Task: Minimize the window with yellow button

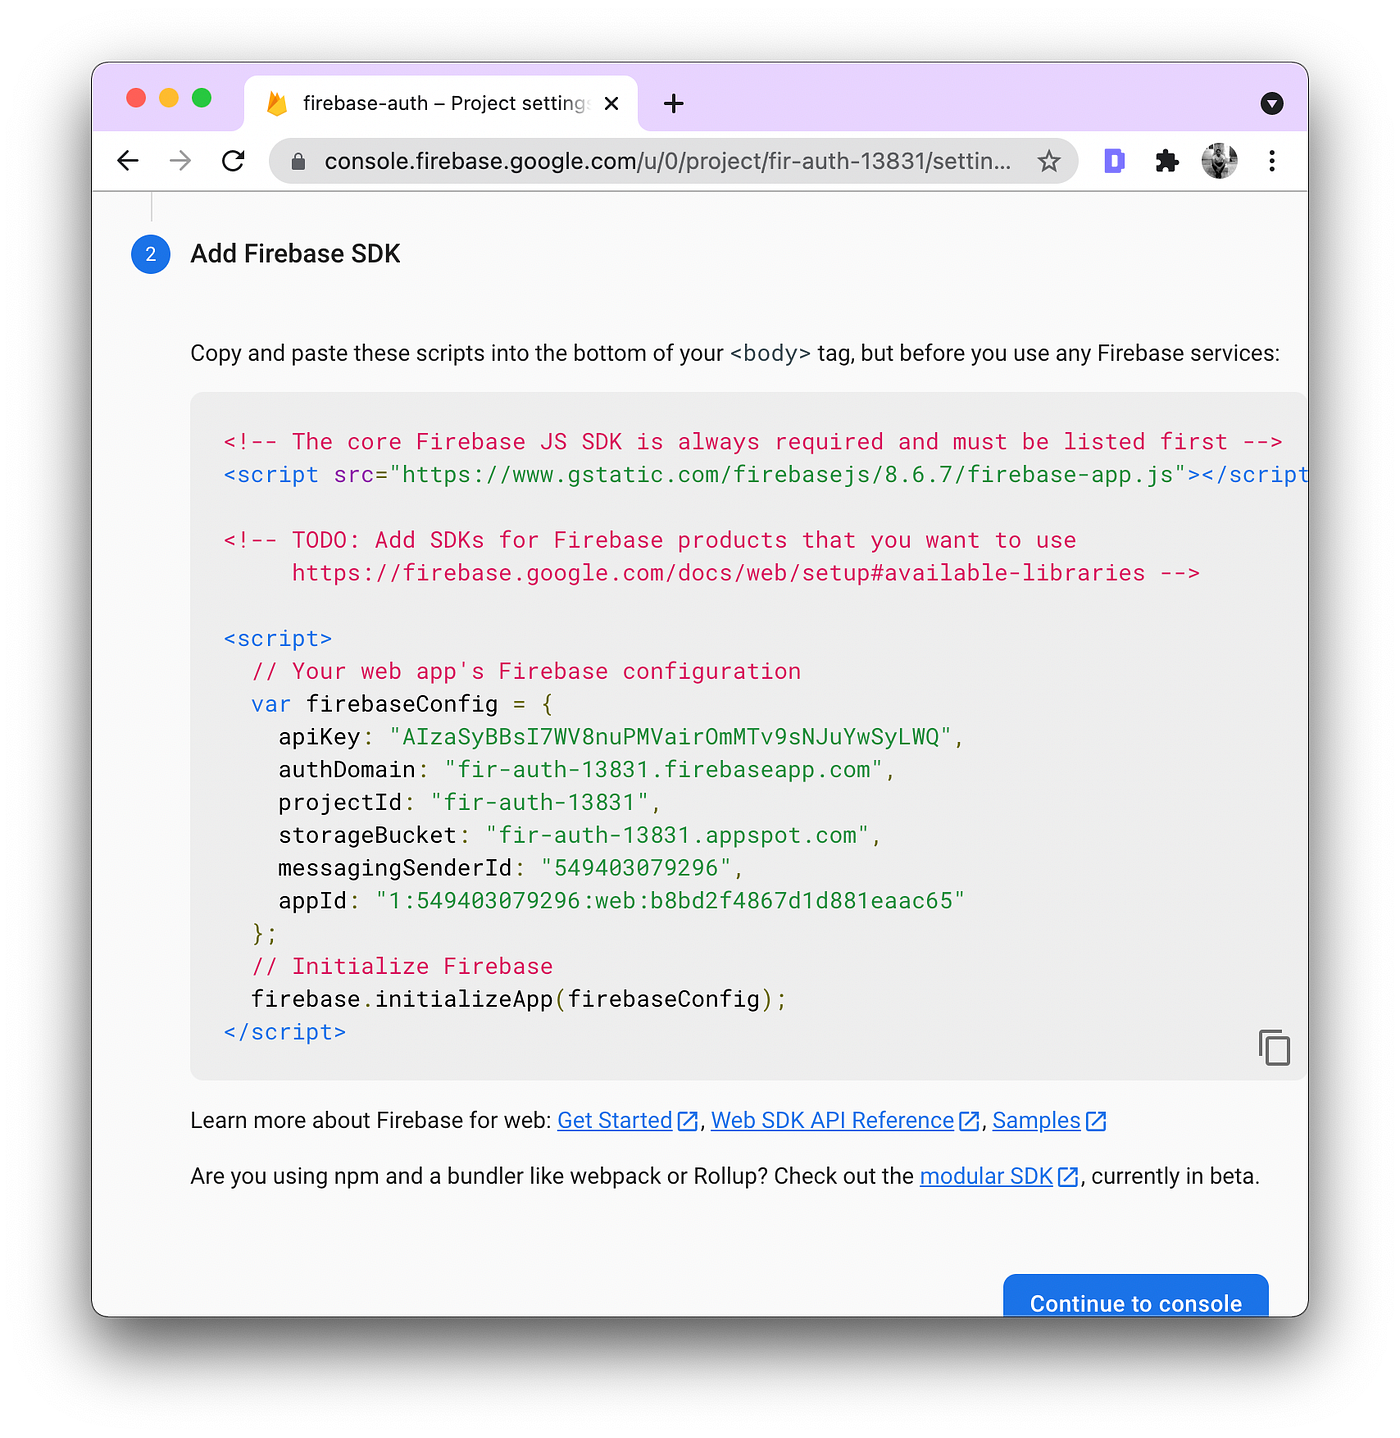Action: coord(169,97)
